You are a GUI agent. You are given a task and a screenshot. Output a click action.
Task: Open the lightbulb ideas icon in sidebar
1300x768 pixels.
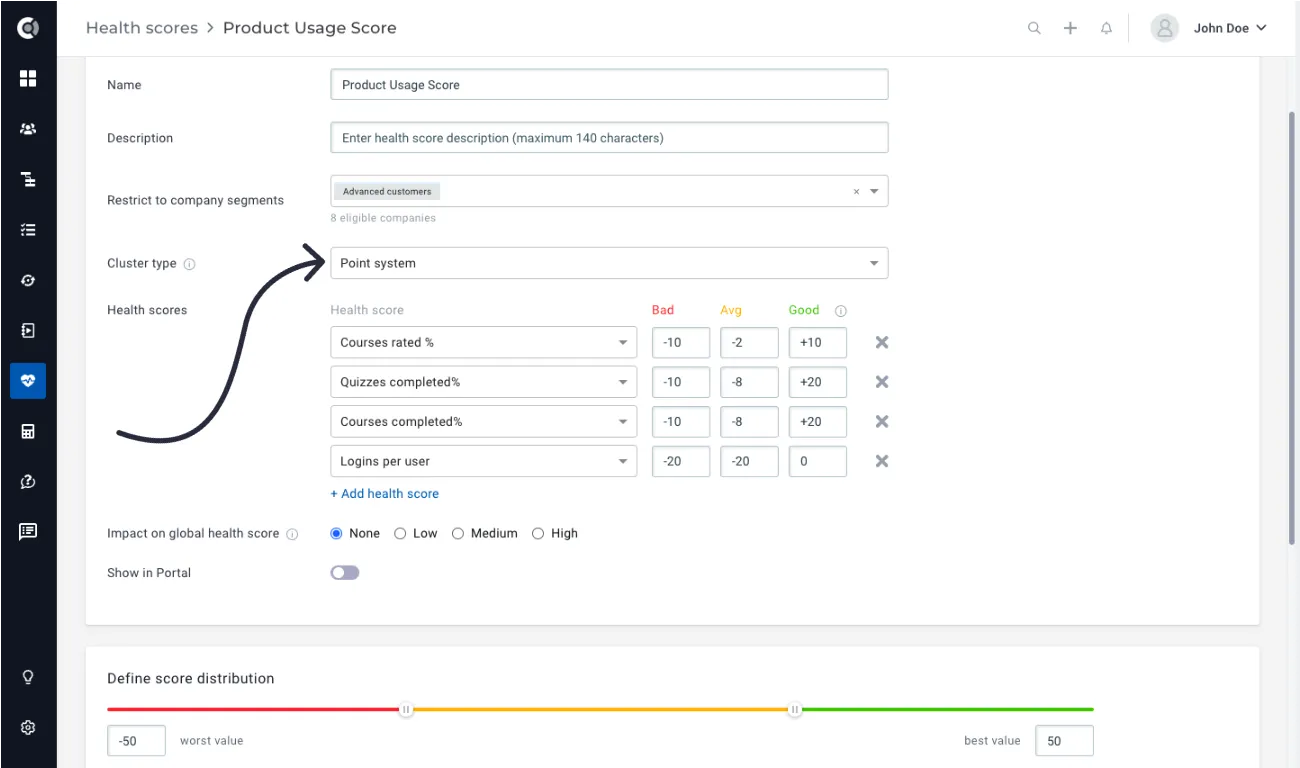tap(28, 677)
